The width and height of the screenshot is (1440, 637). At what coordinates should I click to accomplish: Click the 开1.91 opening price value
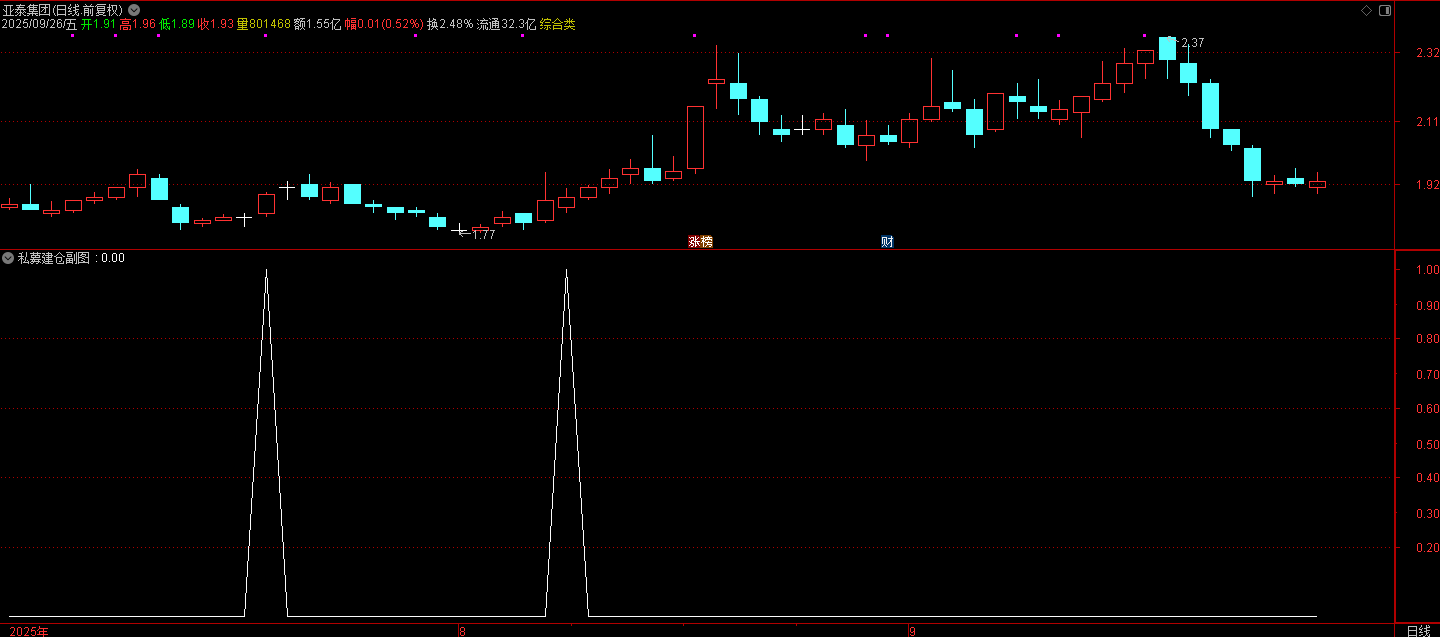click(x=99, y=24)
